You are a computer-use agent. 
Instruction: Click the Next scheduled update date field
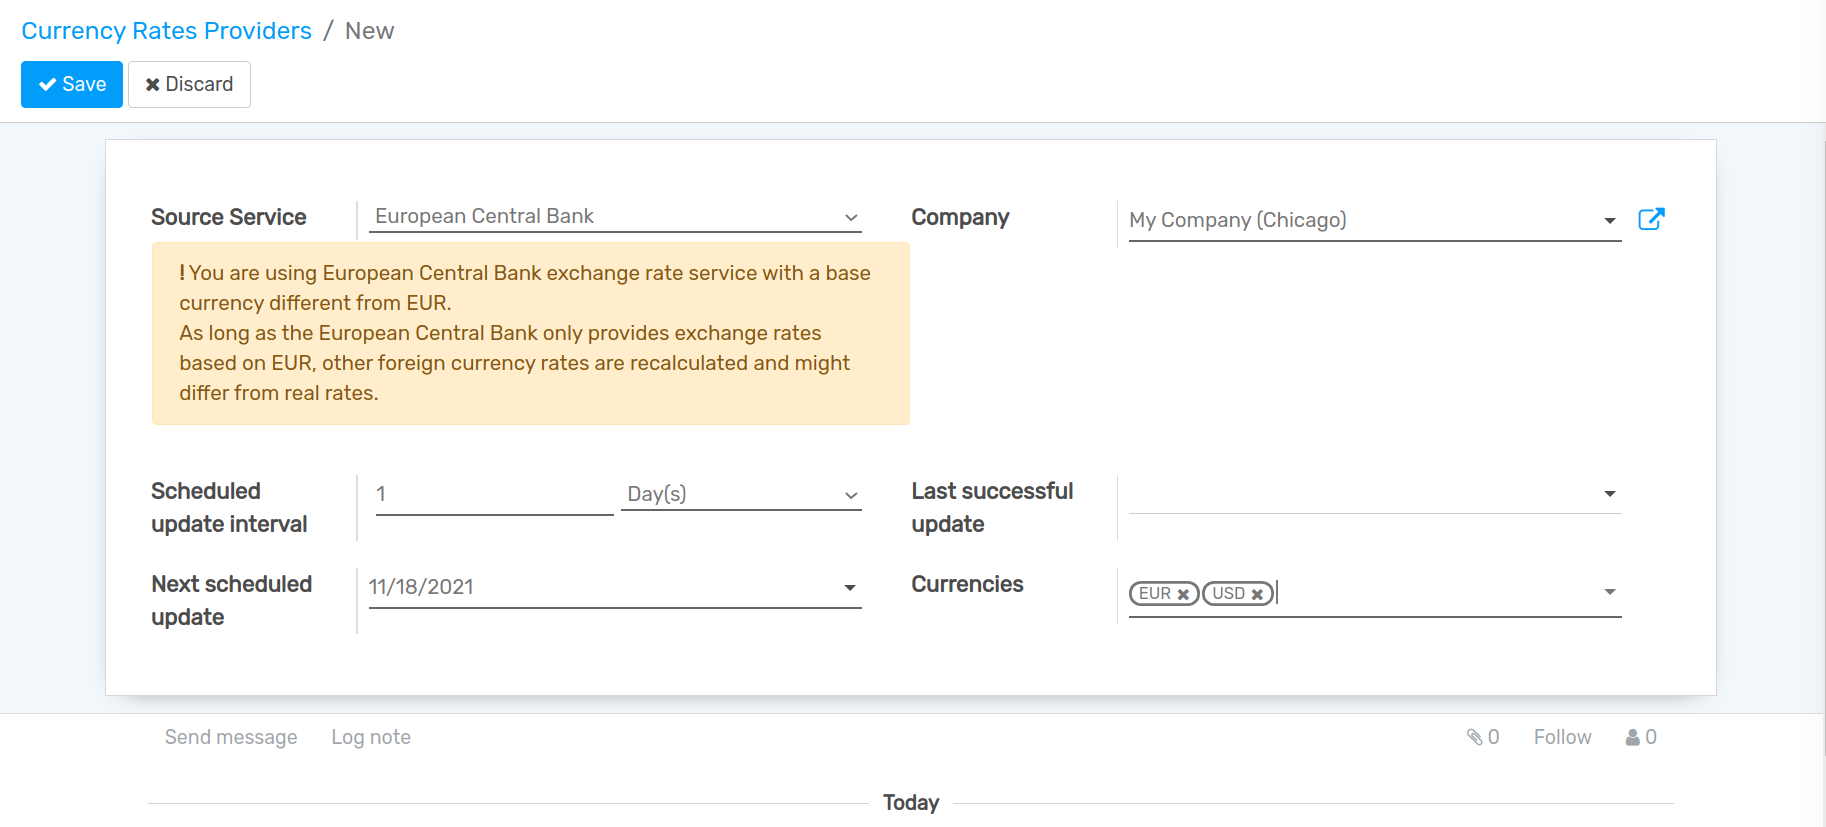click(x=600, y=587)
